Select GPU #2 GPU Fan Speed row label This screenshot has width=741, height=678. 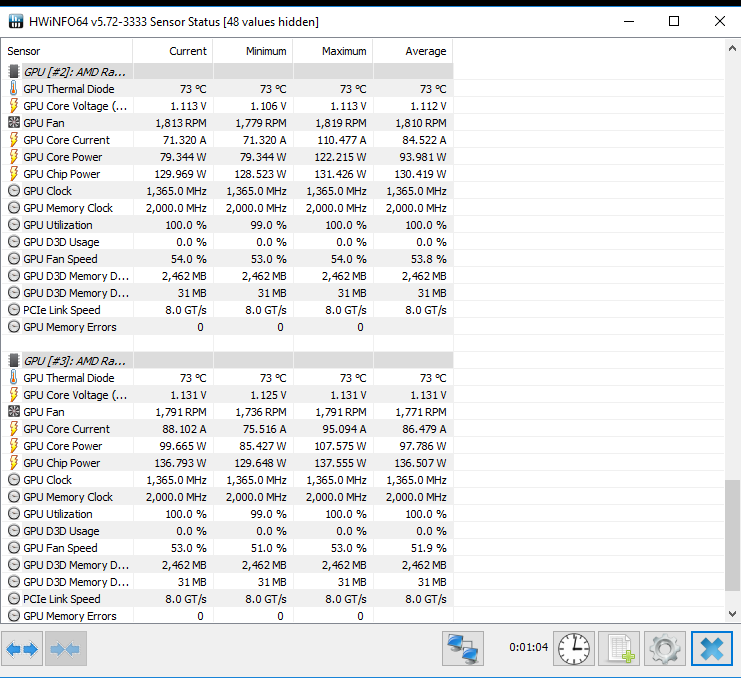[60, 259]
